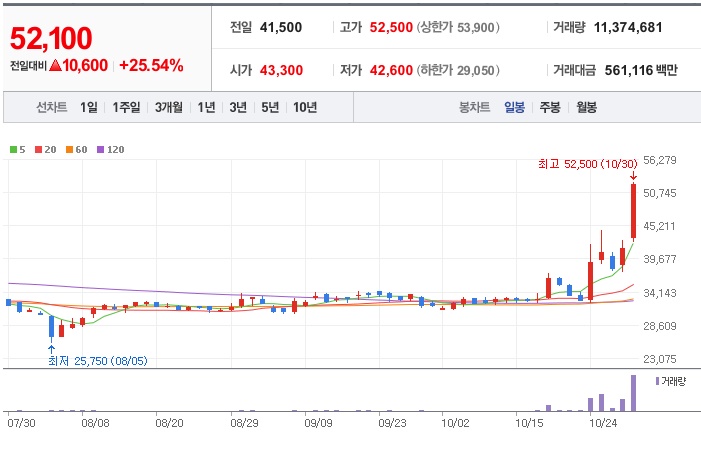Image resolution: width=701 pixels, height=449 pixels.
Task: Click the purple 120-day moving average swatch
Action: 101,150
